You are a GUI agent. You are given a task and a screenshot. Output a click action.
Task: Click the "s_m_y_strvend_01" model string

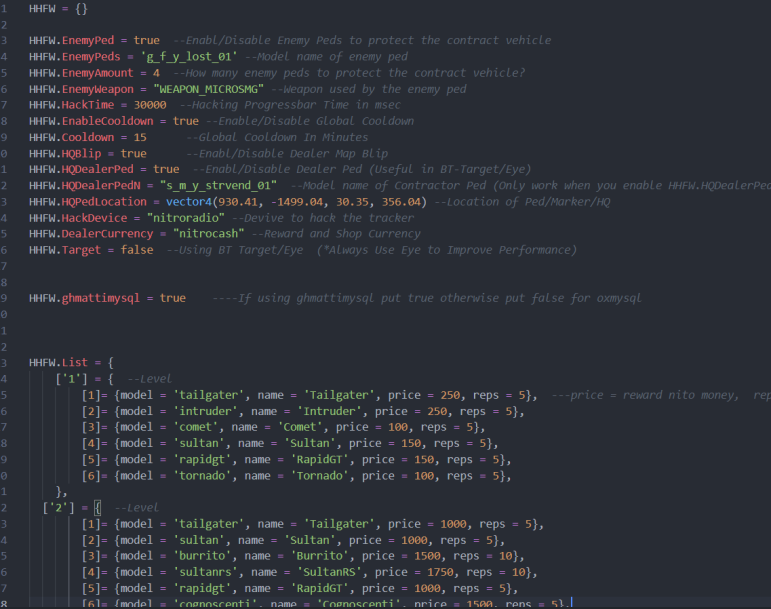click(218, 185)
